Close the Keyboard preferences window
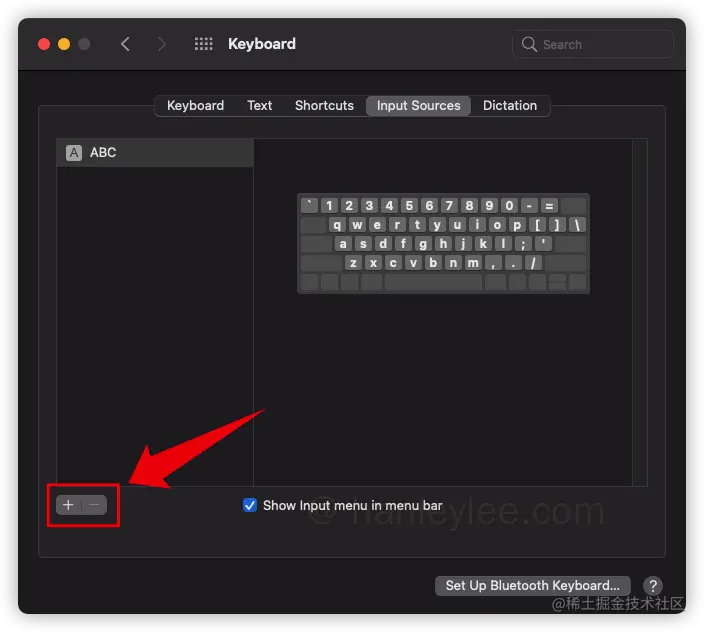Image resolution: width=704 pixels, height=632 pixels. [44, 44]
